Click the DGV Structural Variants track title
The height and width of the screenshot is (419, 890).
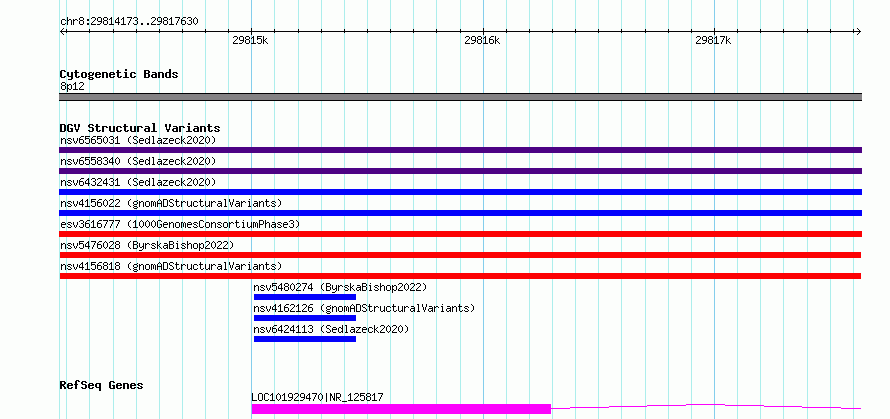pos(140,128)
